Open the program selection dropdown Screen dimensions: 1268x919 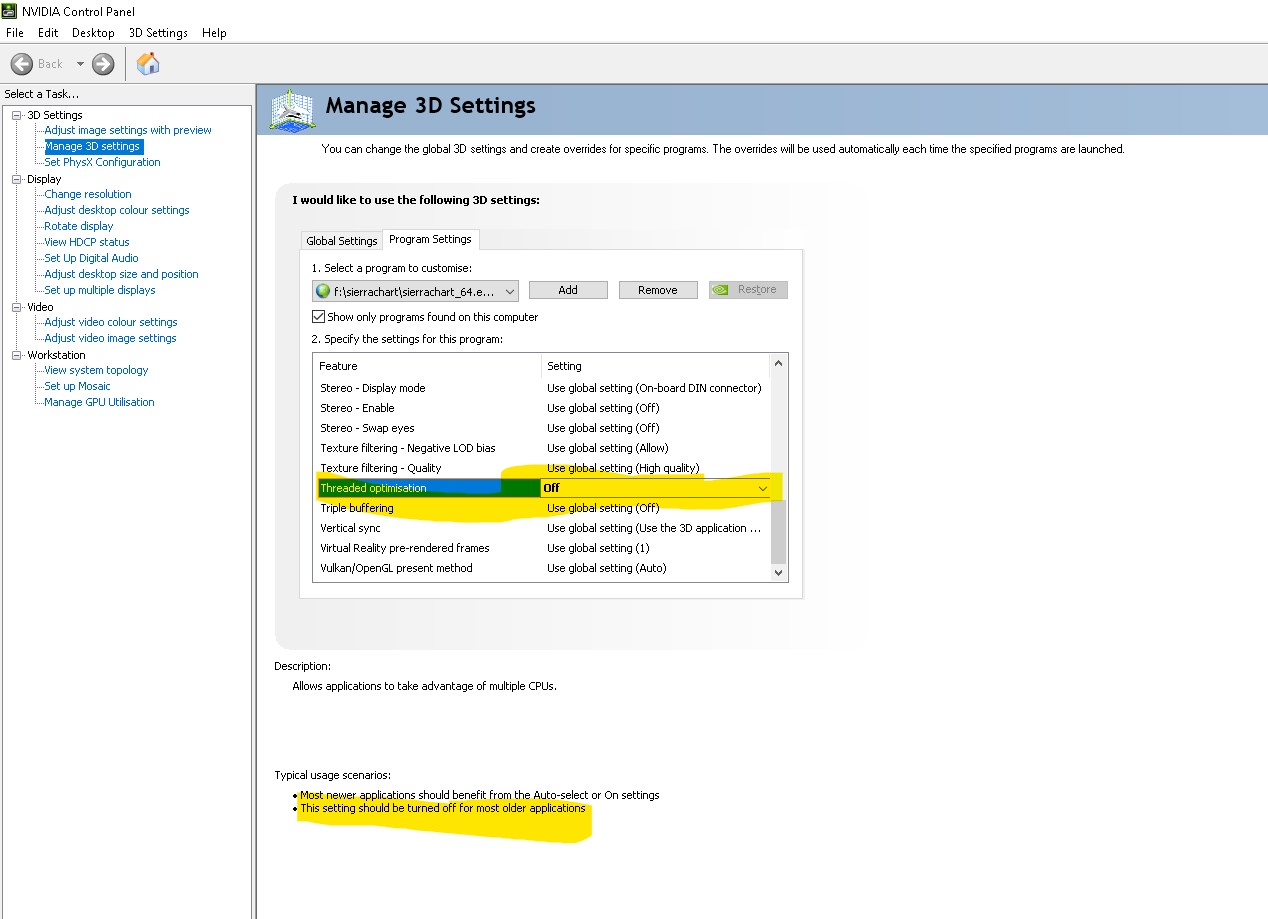(x=415, y=290)
